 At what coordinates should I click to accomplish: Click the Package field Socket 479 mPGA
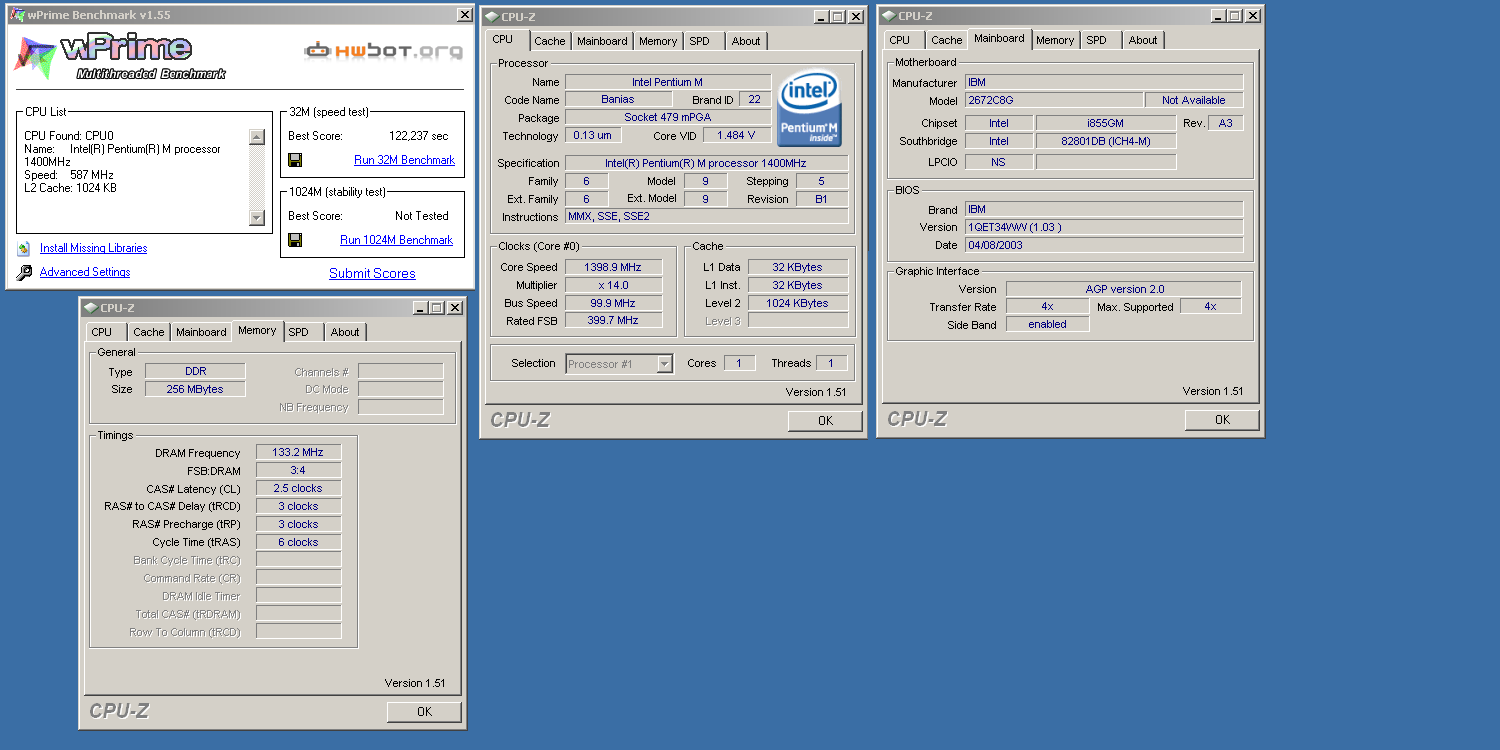tap(668, 117)
